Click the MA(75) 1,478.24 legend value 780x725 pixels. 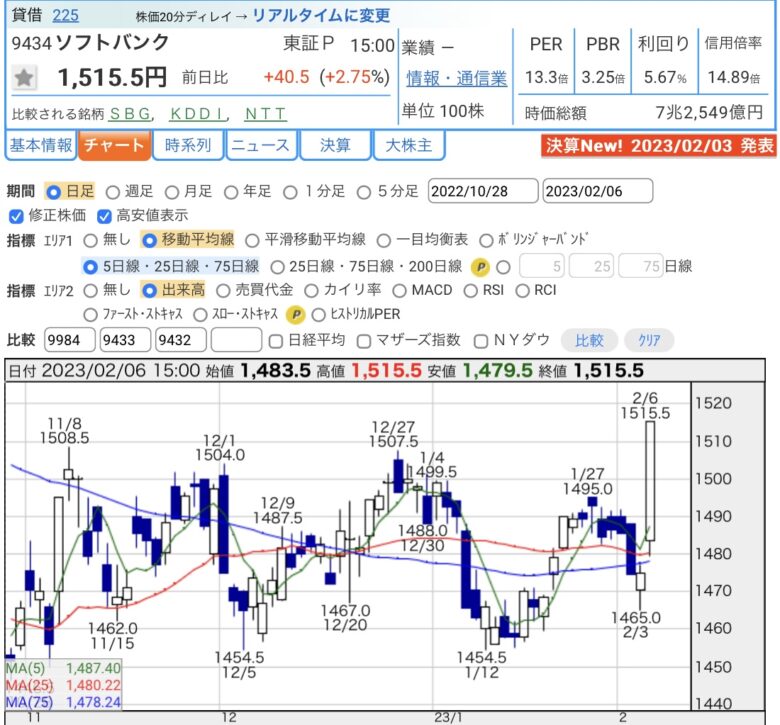(93, 702)
